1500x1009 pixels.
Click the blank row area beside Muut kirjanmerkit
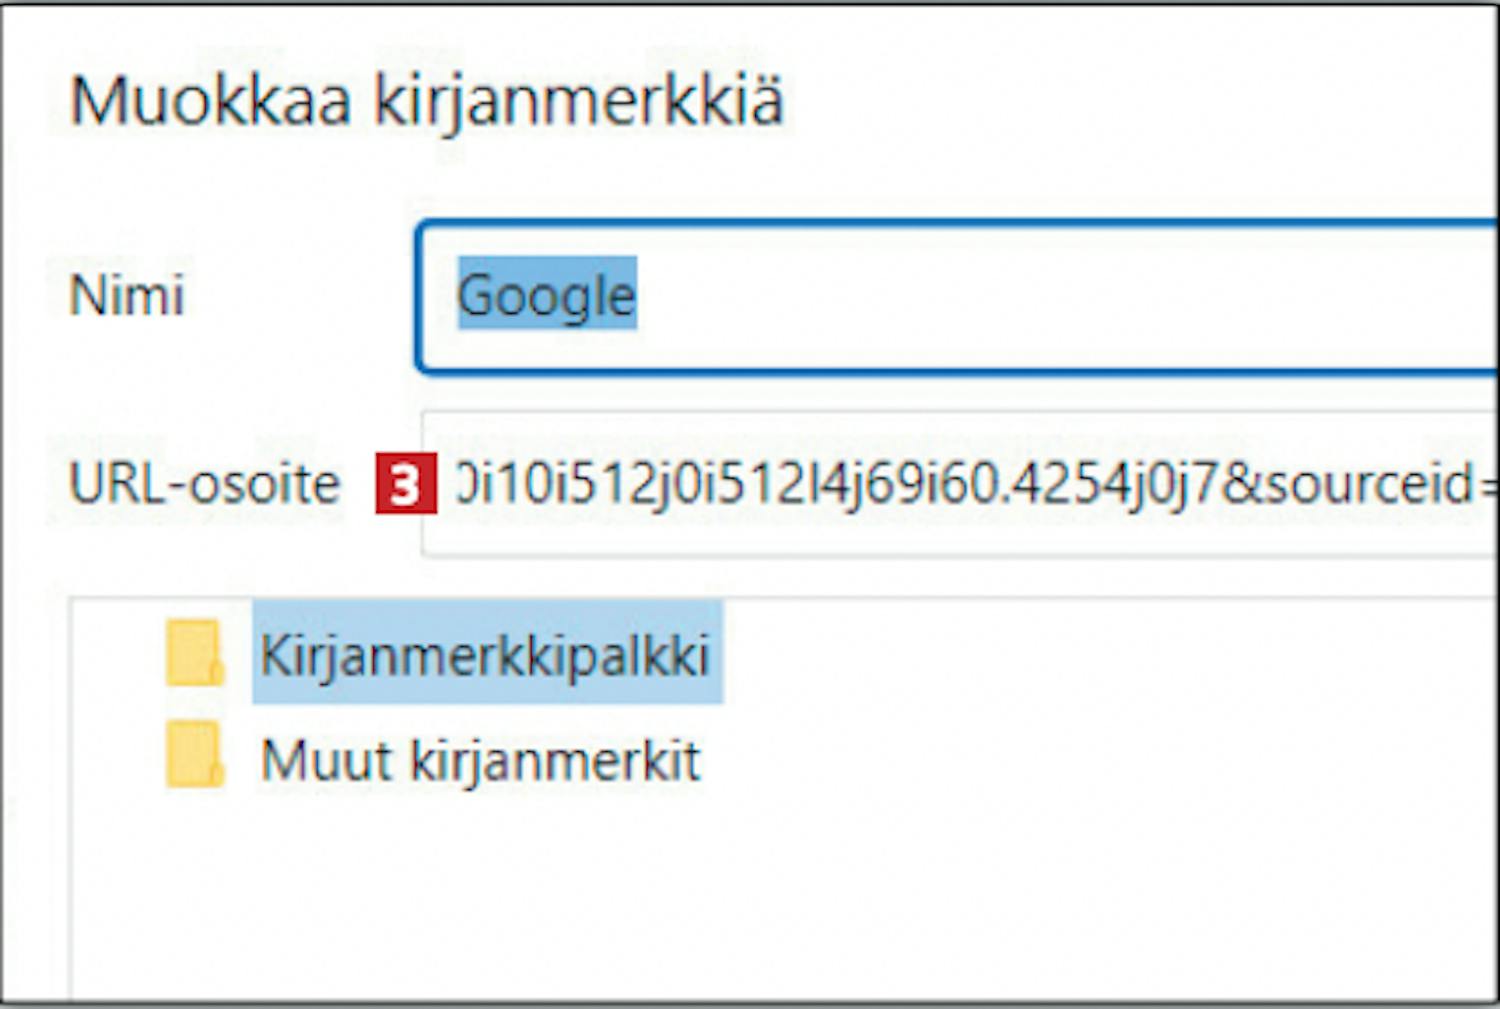pos(1098,760)
